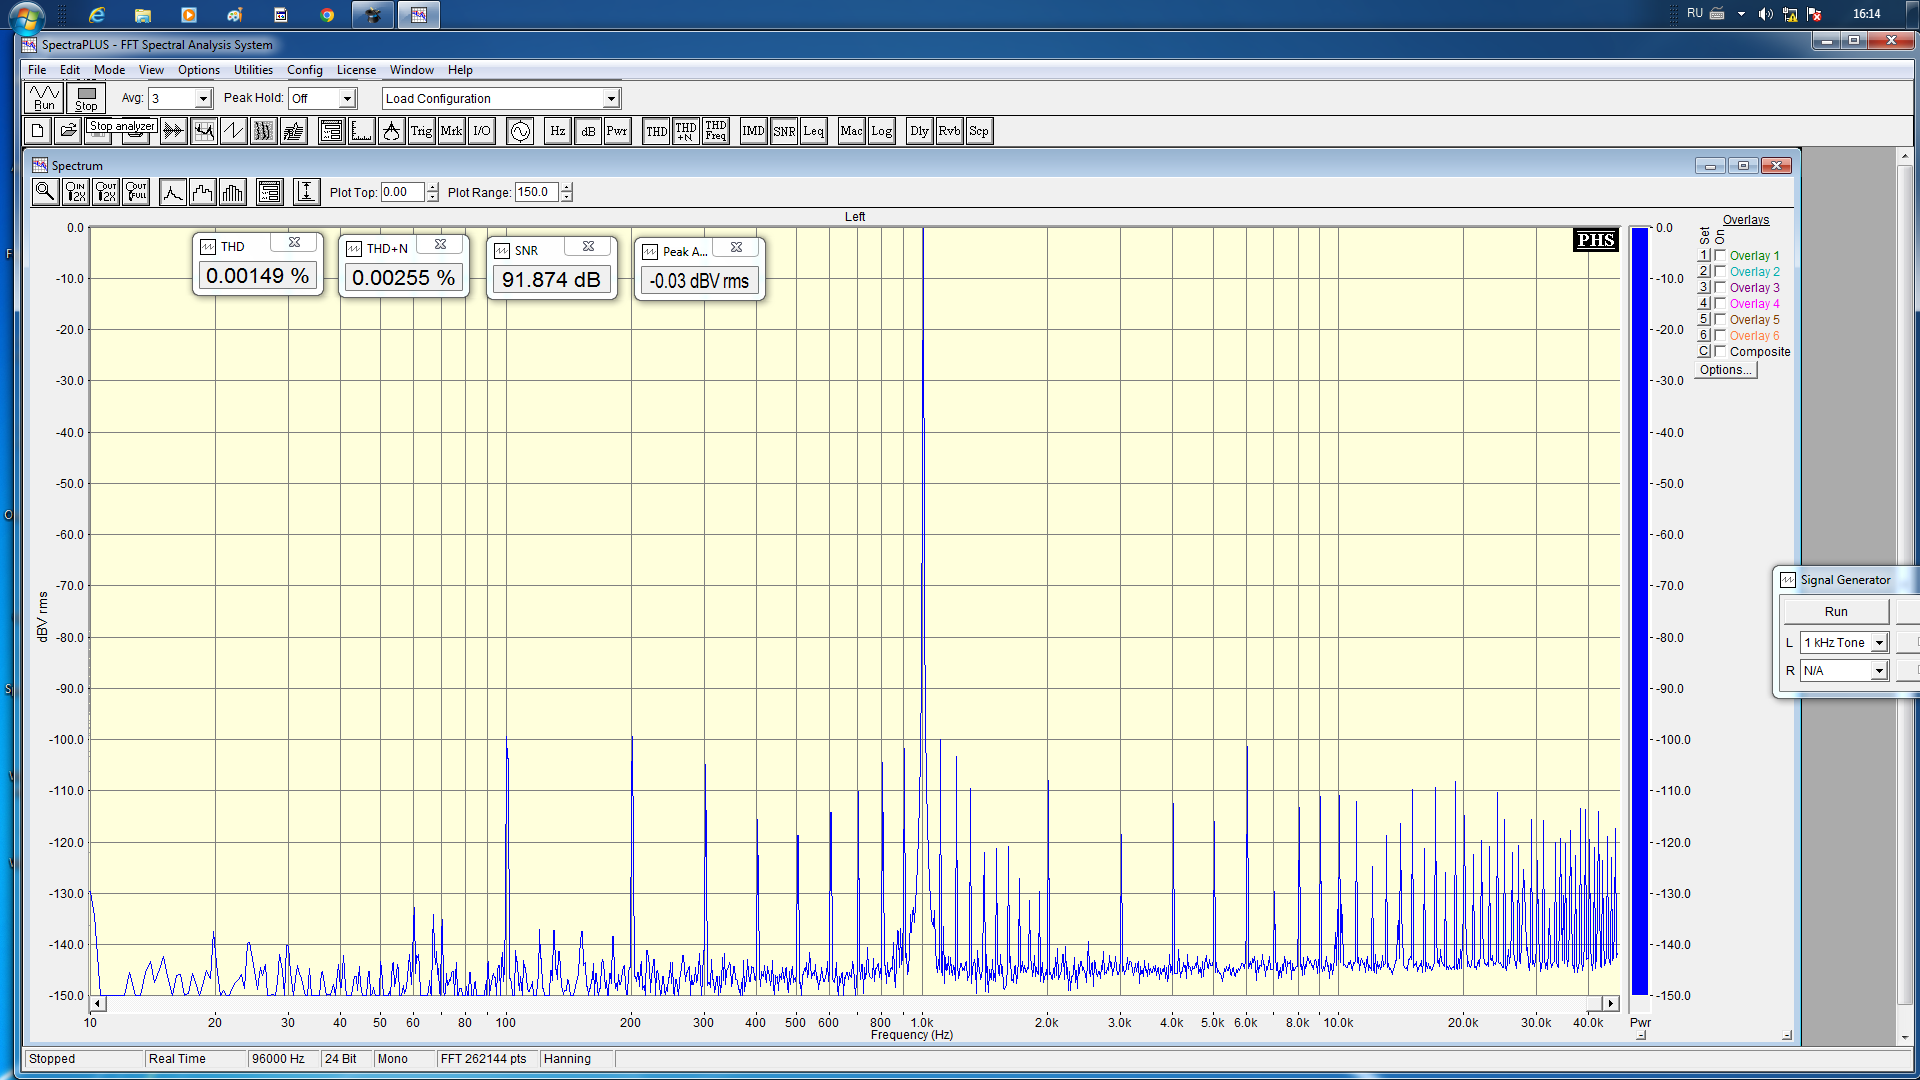The height and width of the screenshot is (1080, 1920).
Task: Open the Spectrum view properties icon
Action: click(x=270, y=192)
